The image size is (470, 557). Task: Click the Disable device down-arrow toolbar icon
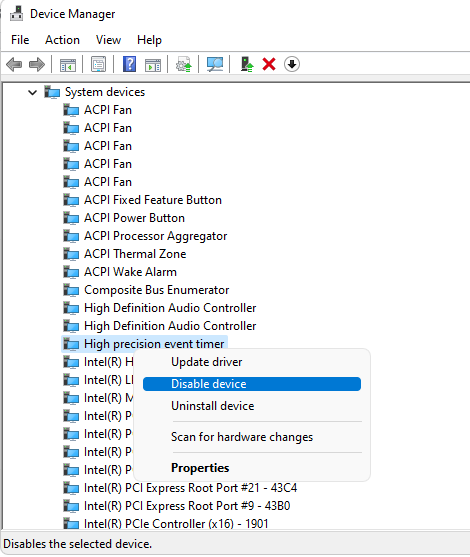[x=292, y=64]
